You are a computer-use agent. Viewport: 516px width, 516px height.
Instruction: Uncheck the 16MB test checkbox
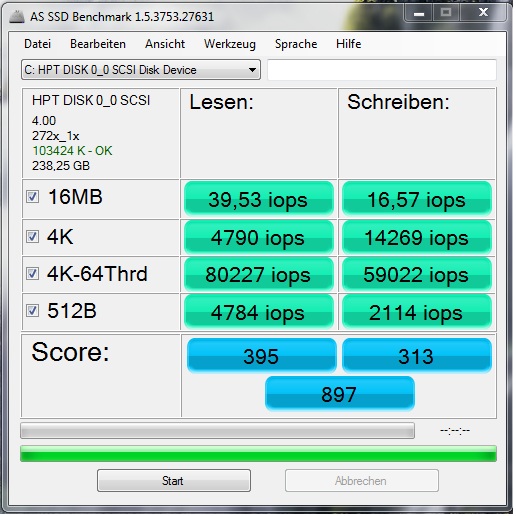tap(32, 196)
